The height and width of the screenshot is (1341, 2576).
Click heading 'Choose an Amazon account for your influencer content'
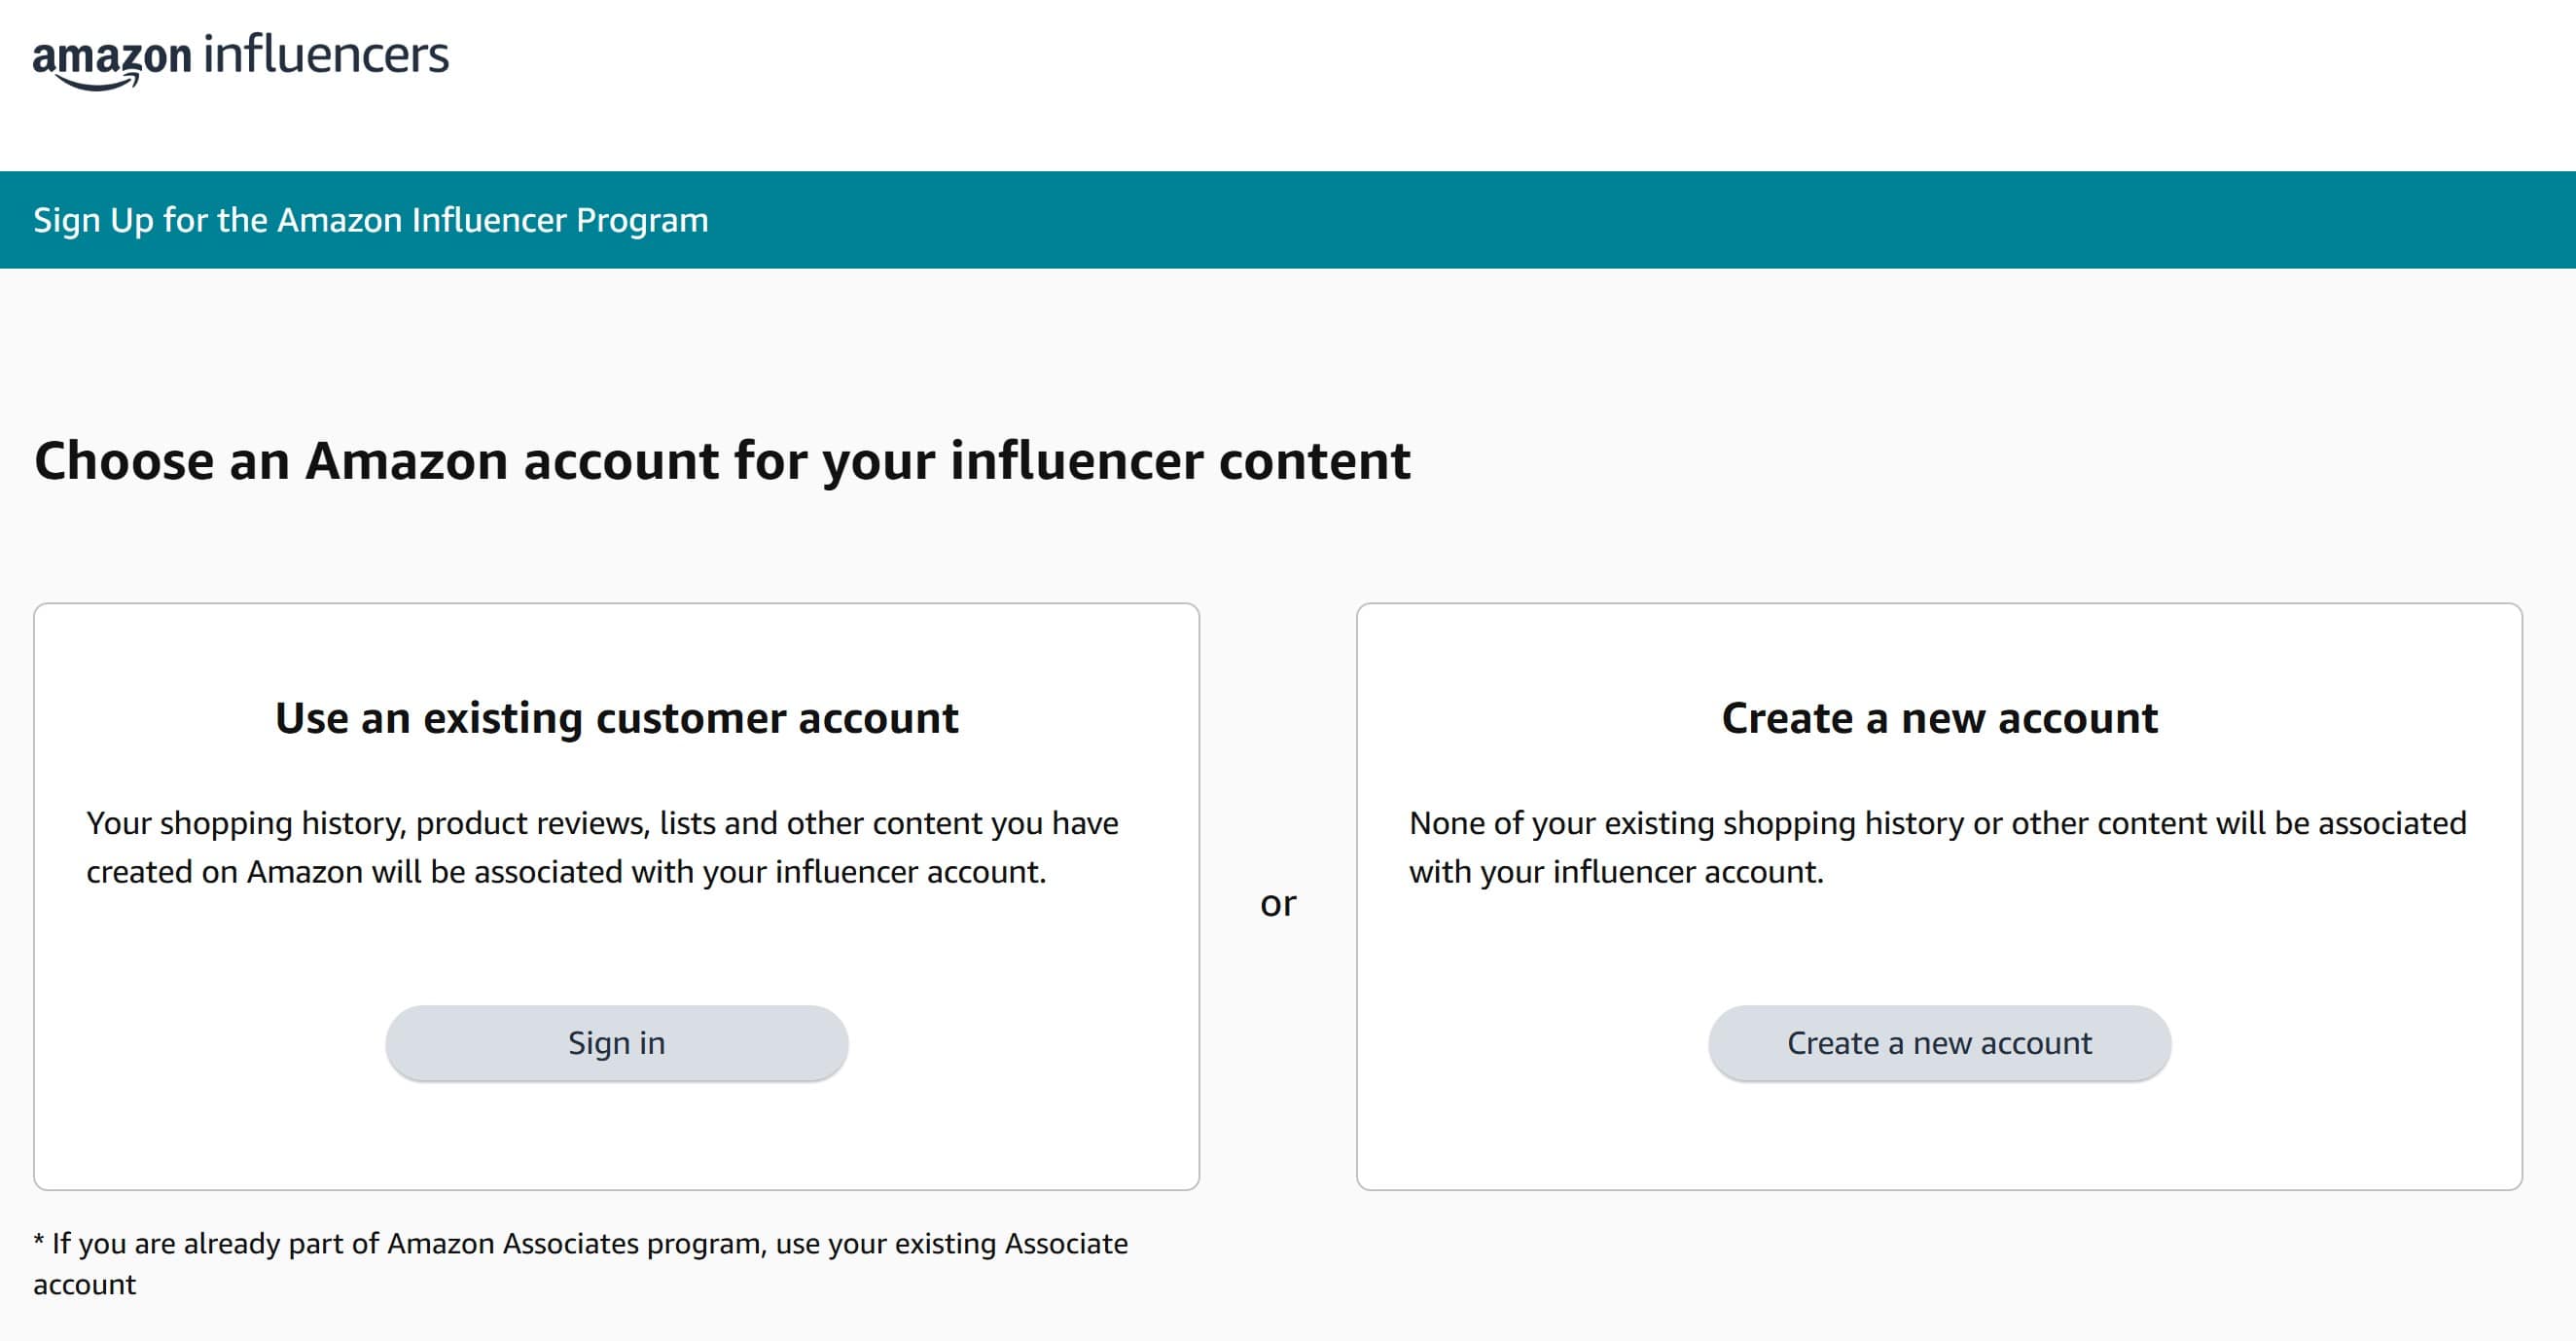[722, 462]
